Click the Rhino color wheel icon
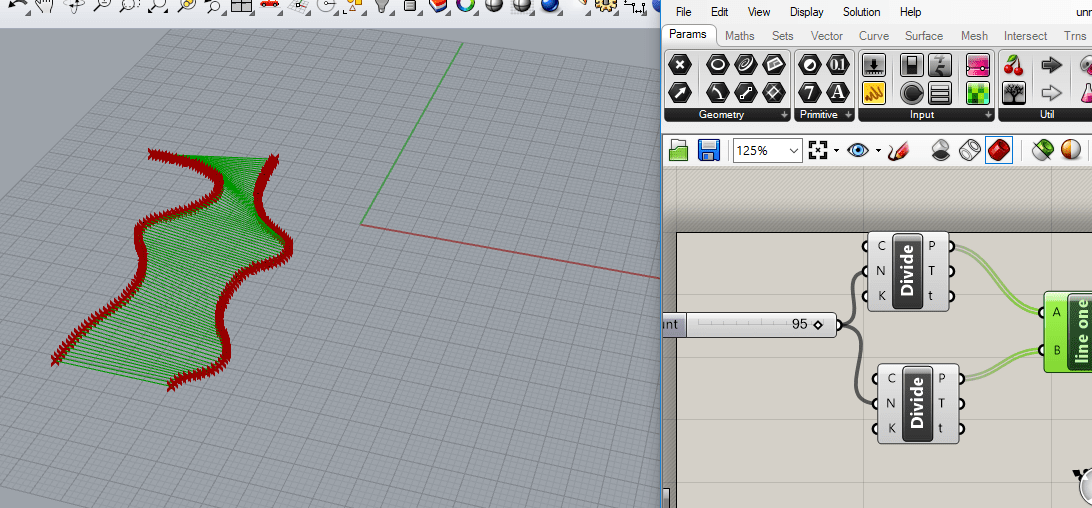Viewport: 1092px width, 508px height. click(x=465, y=6)
